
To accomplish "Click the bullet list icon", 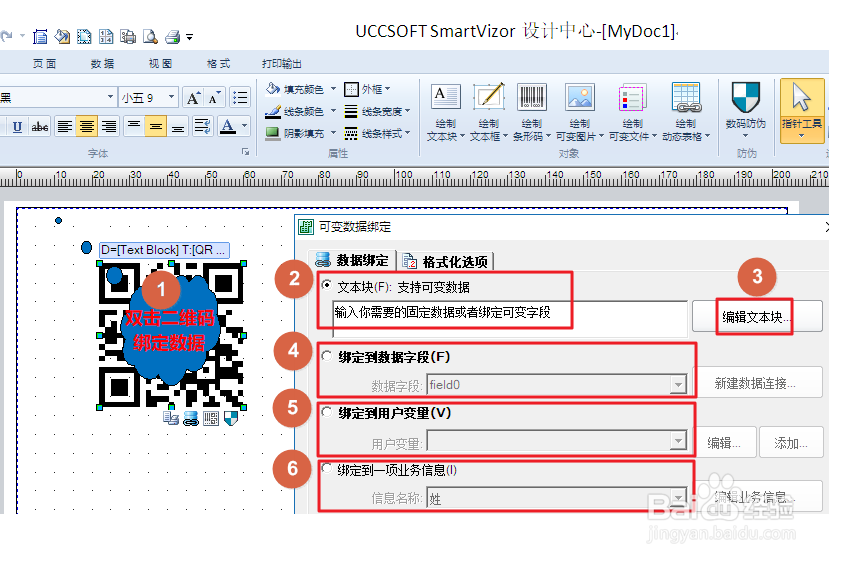I will (x=240, y=97).
